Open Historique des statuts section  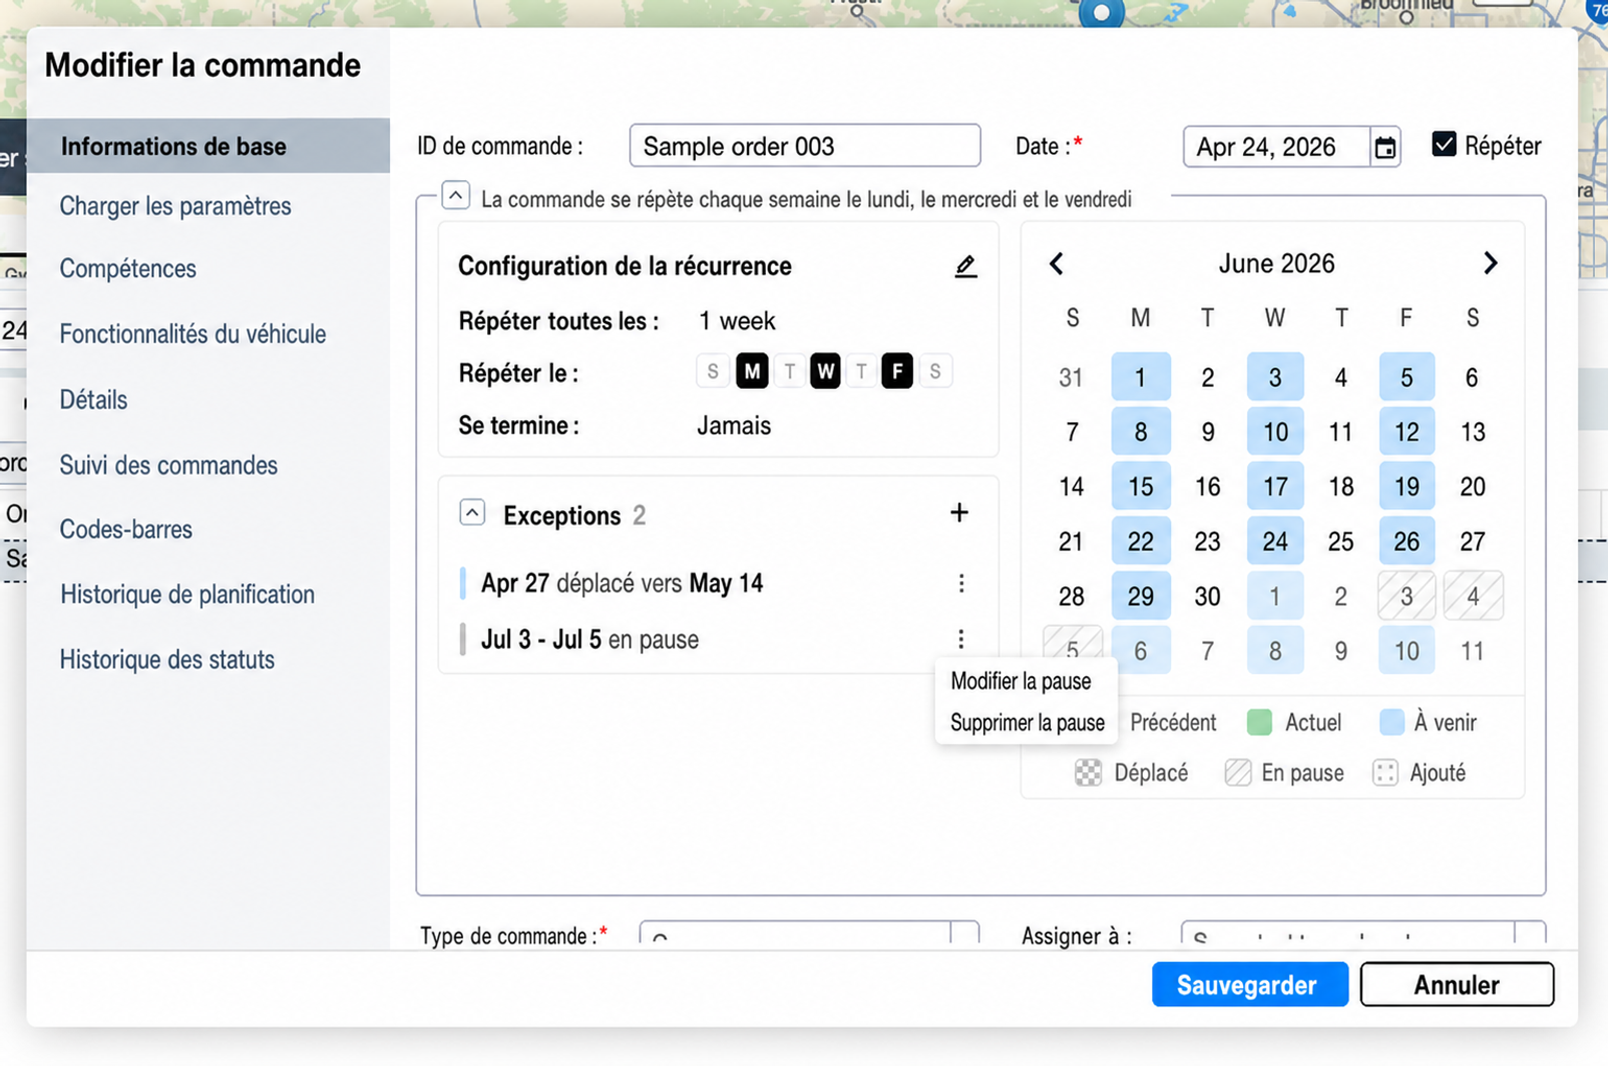pos(167,660)
